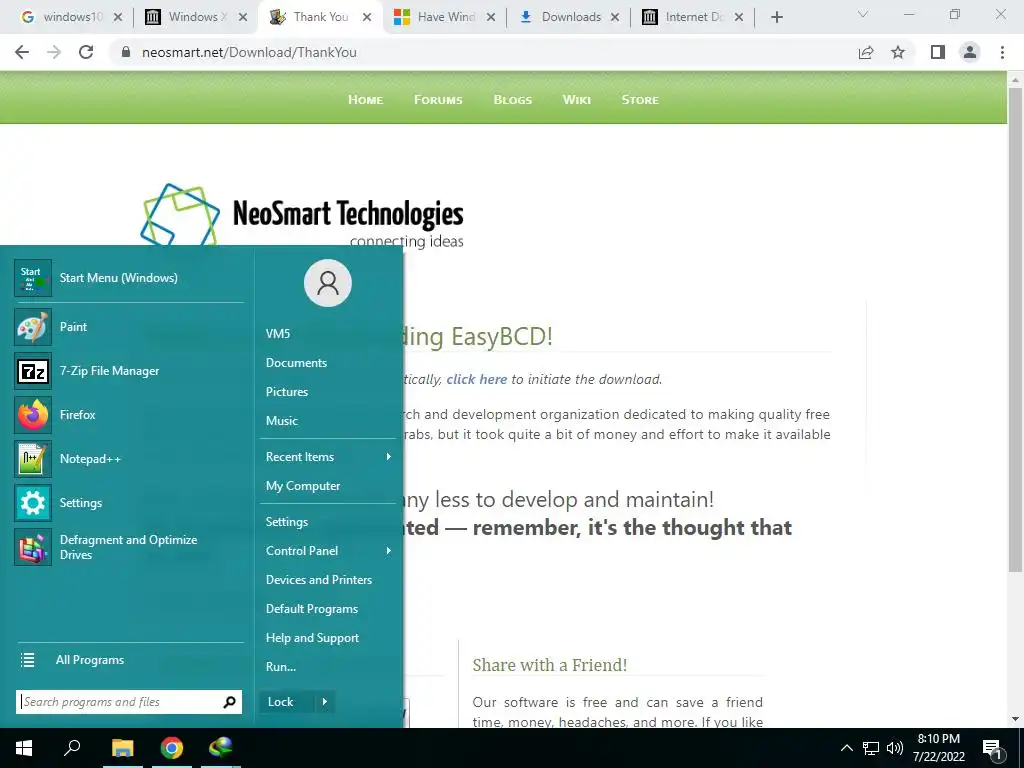
Task: Open the network tray icon
Action: click(x=871, y=748)
